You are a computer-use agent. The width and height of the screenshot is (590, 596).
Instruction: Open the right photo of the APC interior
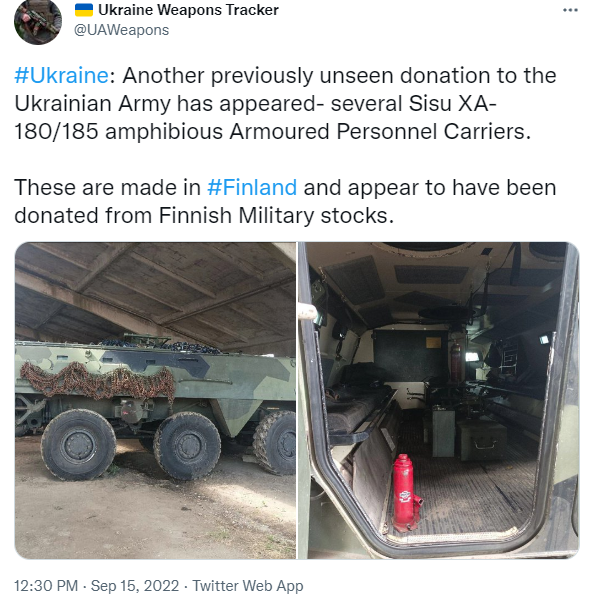(x=438, y=400)
